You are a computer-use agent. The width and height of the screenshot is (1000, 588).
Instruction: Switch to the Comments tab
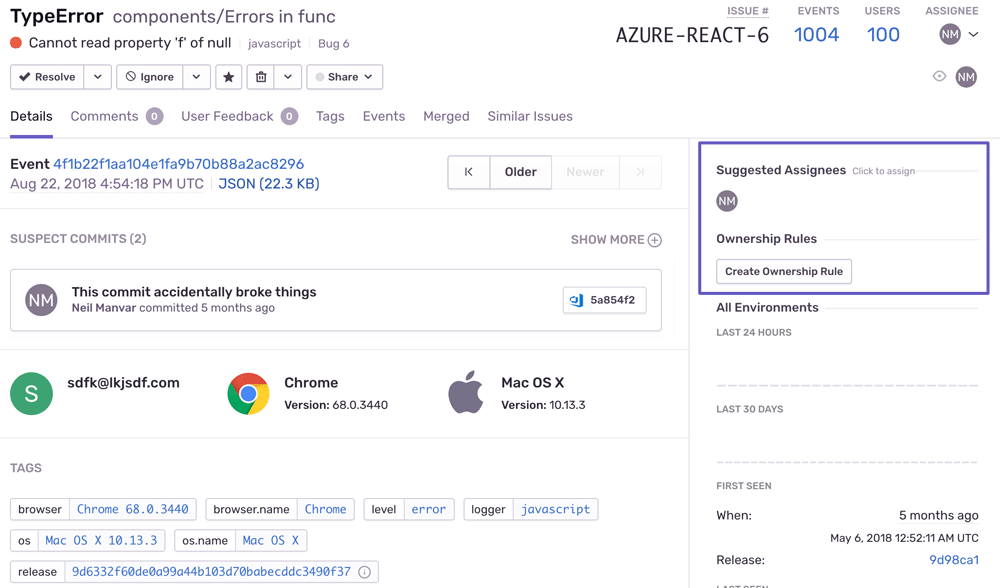pos(104,116)
